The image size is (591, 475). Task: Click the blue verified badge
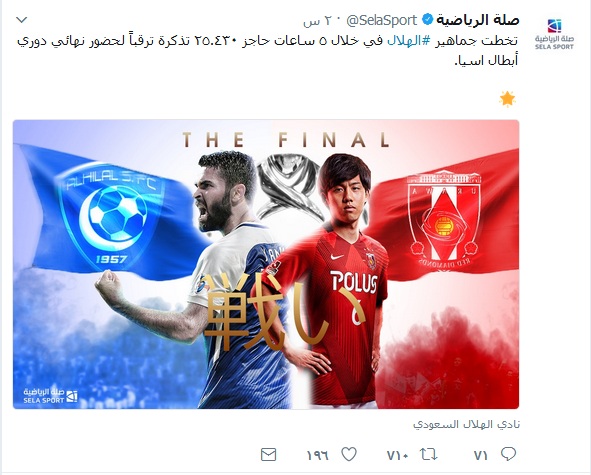click(x=427, y=20)
